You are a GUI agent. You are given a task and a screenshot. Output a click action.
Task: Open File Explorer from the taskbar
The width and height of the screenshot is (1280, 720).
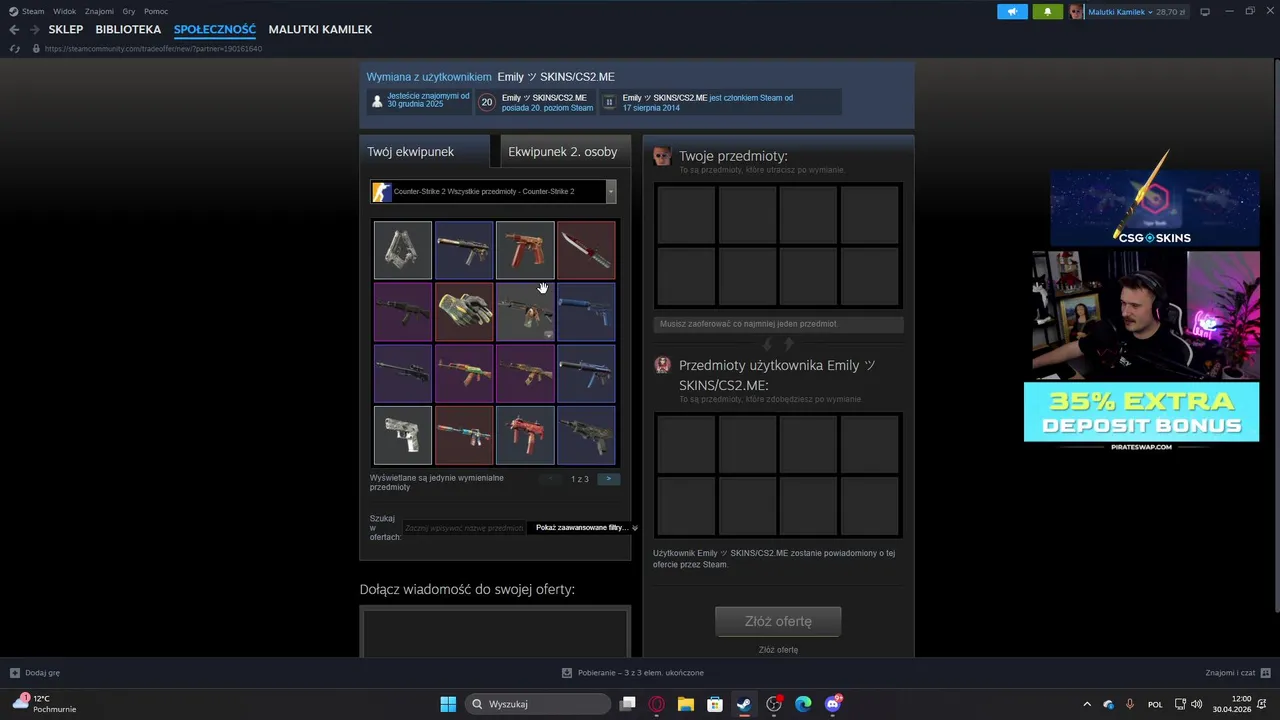(686, 704)
